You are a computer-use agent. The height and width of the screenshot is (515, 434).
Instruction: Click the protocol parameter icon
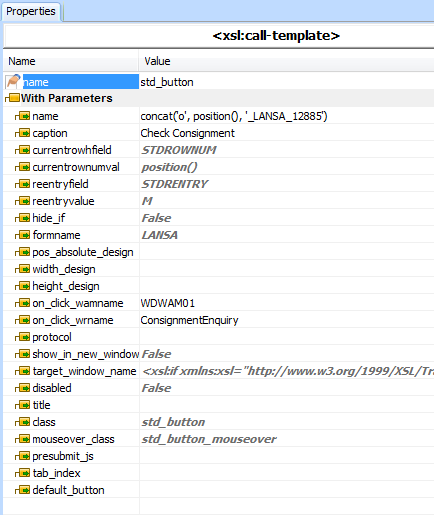[x=23, y=337]
